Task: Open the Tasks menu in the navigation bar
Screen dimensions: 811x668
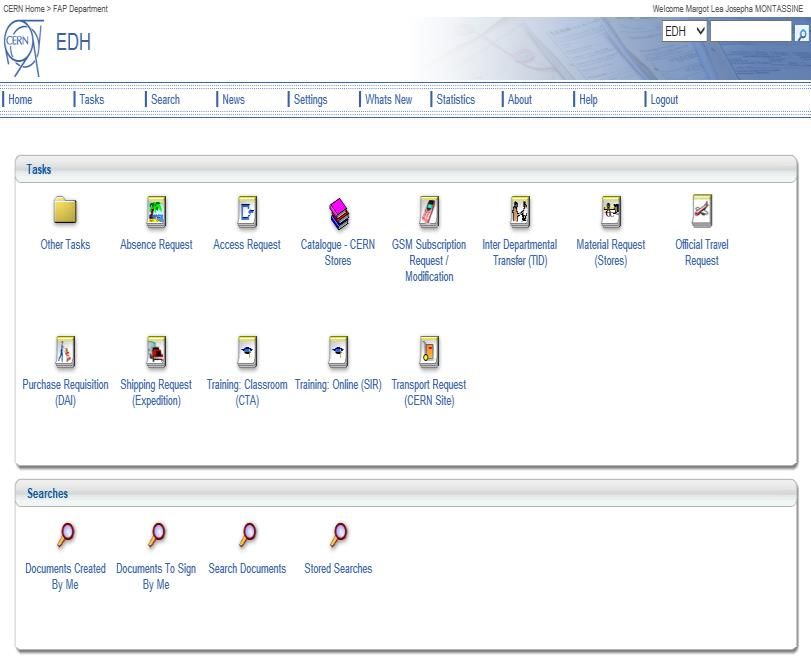Action: coord(92,99)
